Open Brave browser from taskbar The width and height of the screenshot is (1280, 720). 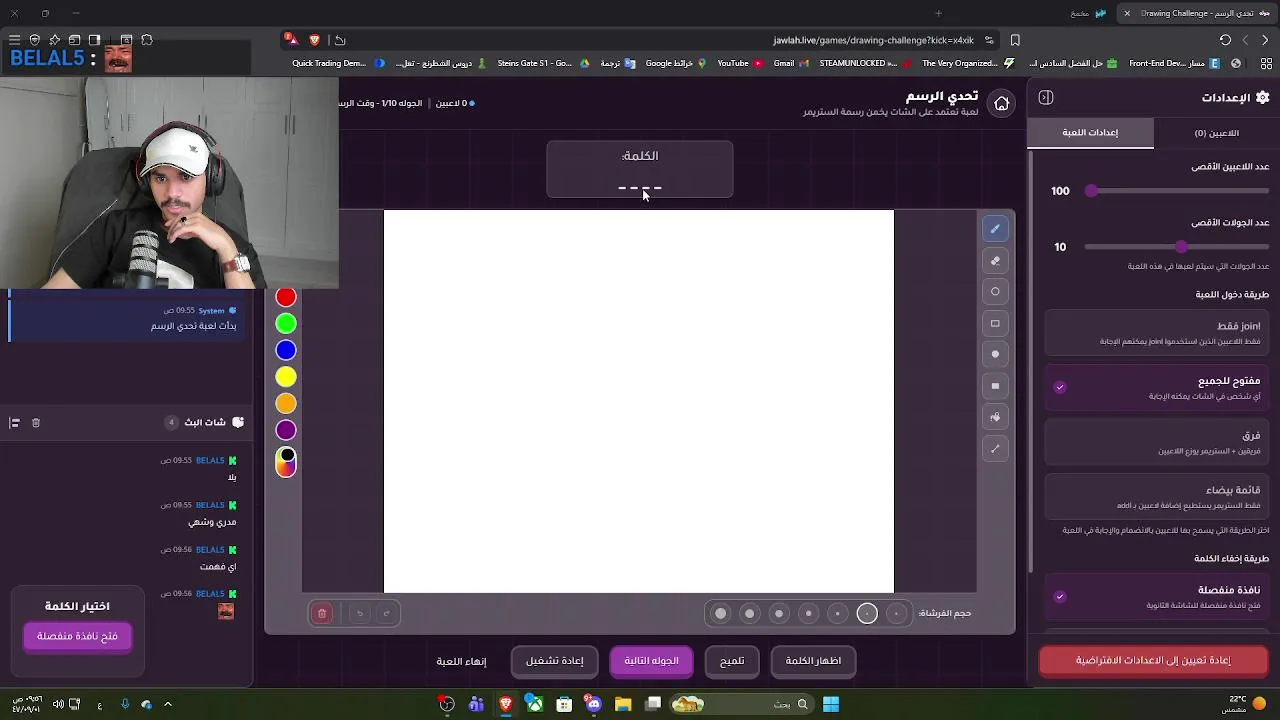(506, 704)
